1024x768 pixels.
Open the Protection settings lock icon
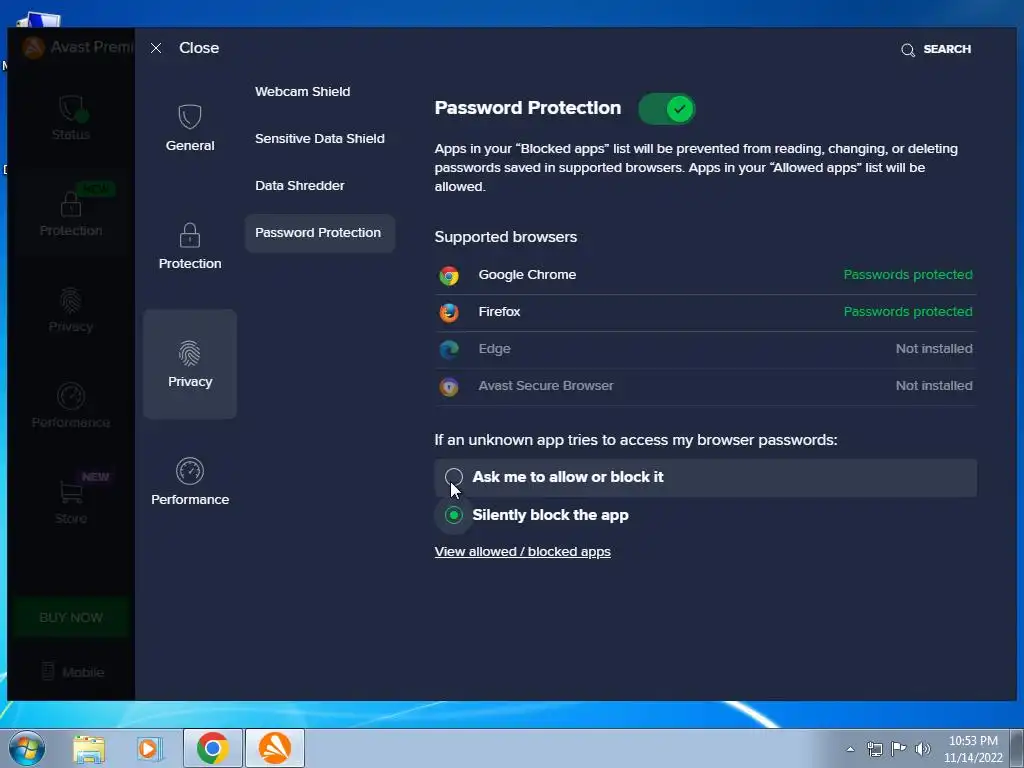189,235
